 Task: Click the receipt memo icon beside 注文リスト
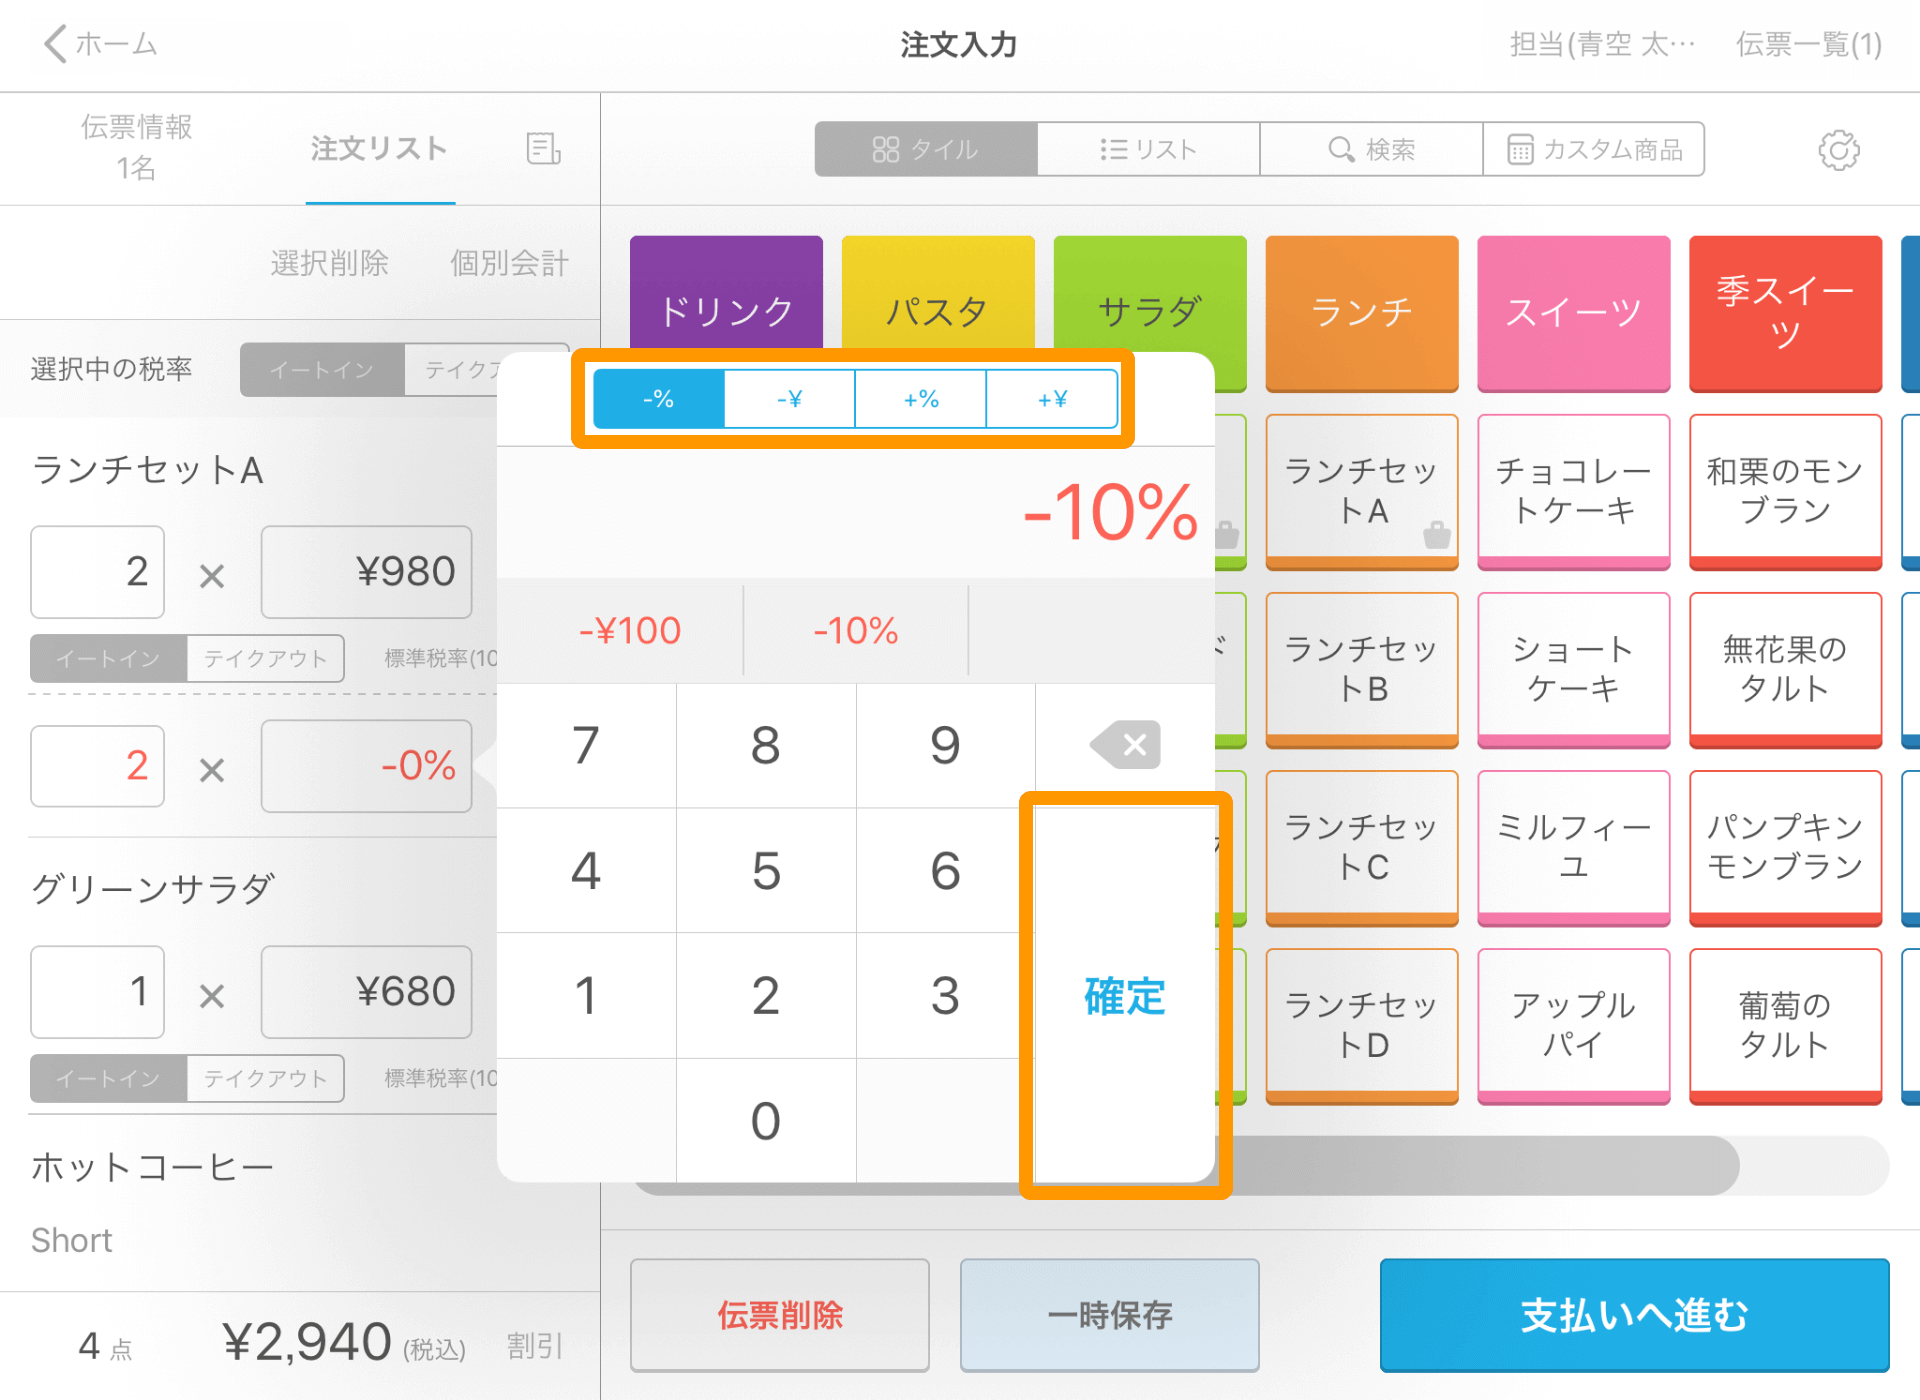(x=543, y=149)
